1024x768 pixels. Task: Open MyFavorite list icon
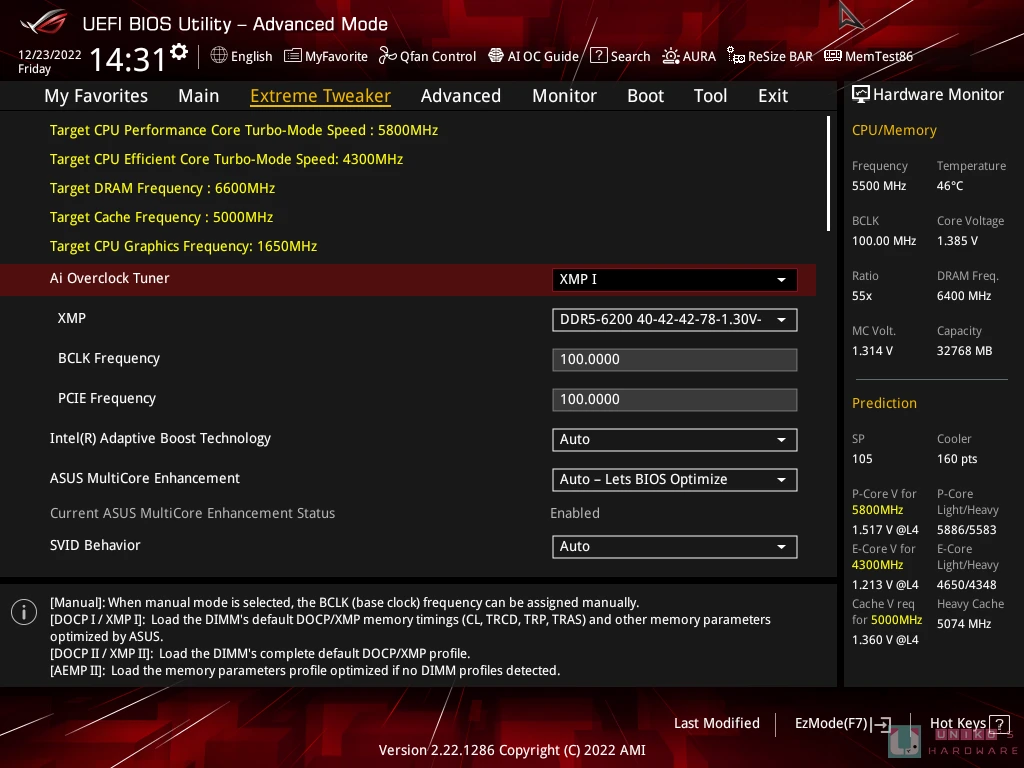point(293,56)
